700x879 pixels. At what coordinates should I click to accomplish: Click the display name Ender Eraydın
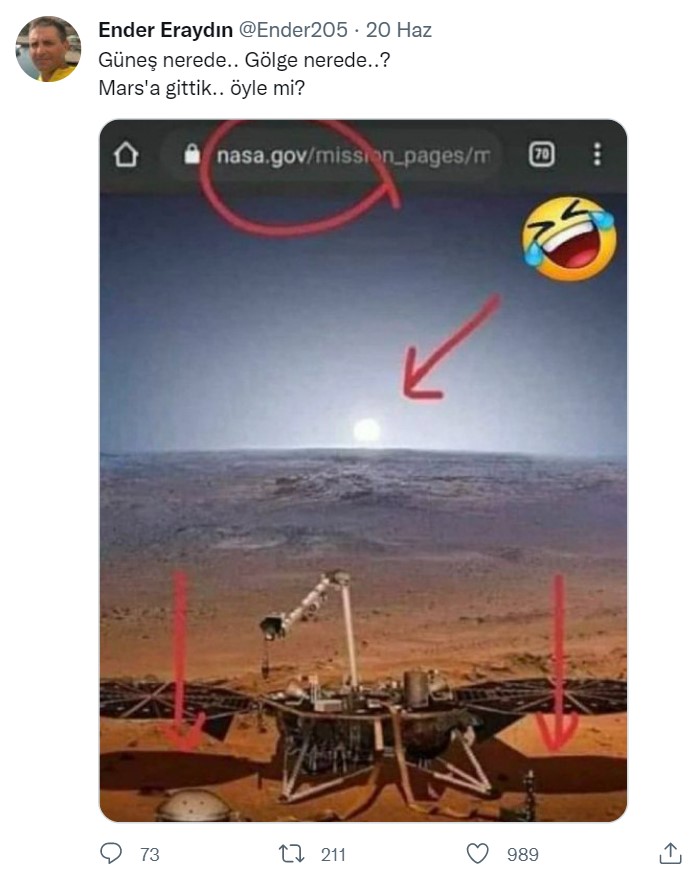[165, 30]
